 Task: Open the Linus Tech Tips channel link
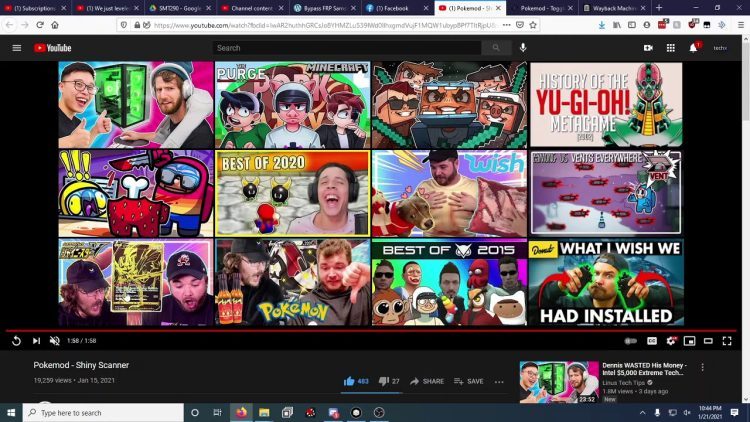click(624, 383)
